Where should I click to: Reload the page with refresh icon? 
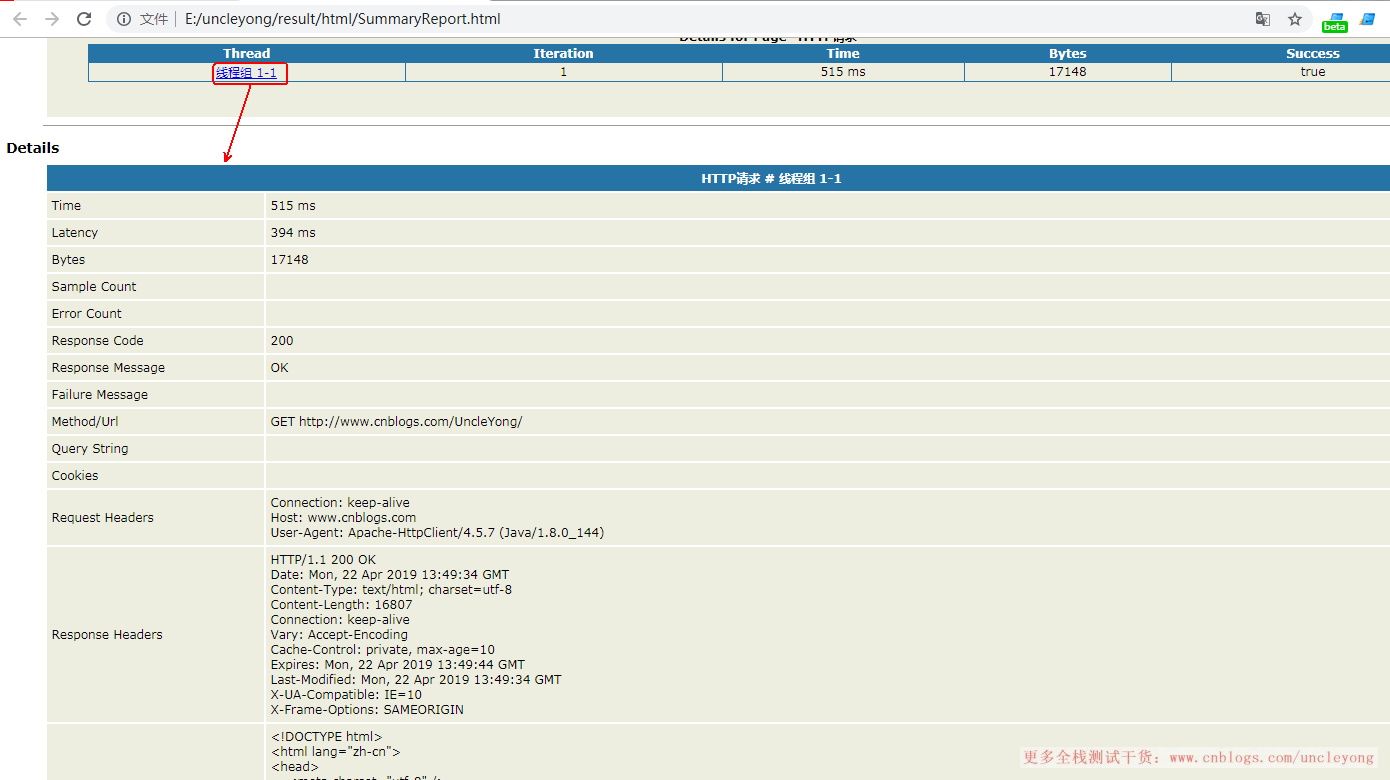click(84, 19)
